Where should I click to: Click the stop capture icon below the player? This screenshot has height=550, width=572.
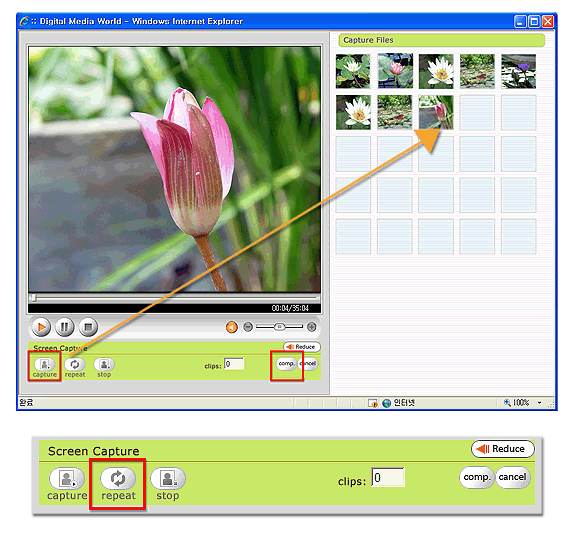(104, 364)
